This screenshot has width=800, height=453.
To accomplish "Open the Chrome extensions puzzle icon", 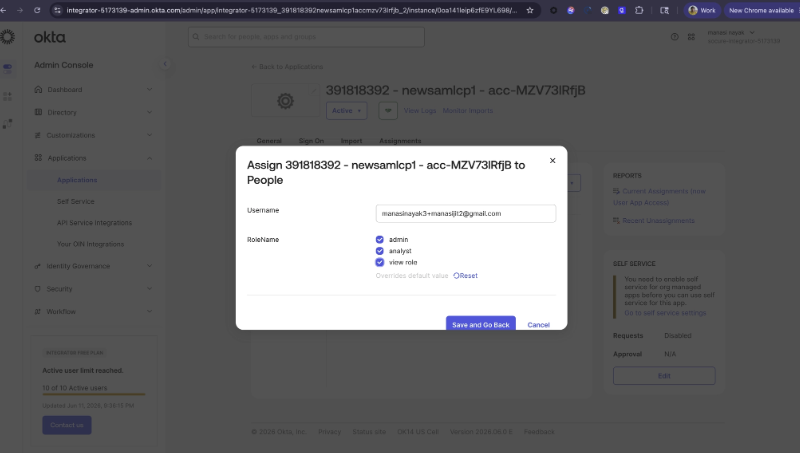I will point(639,10).
